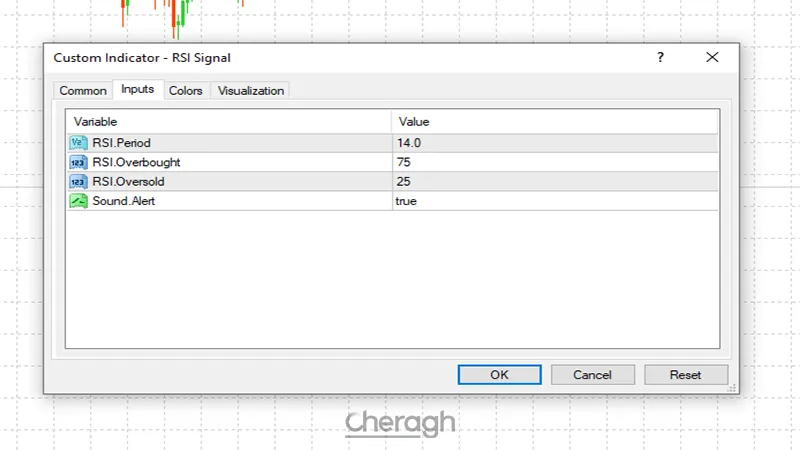Click the RSI.Period variable type icon

pyautogui.click(x=78, y=143)
